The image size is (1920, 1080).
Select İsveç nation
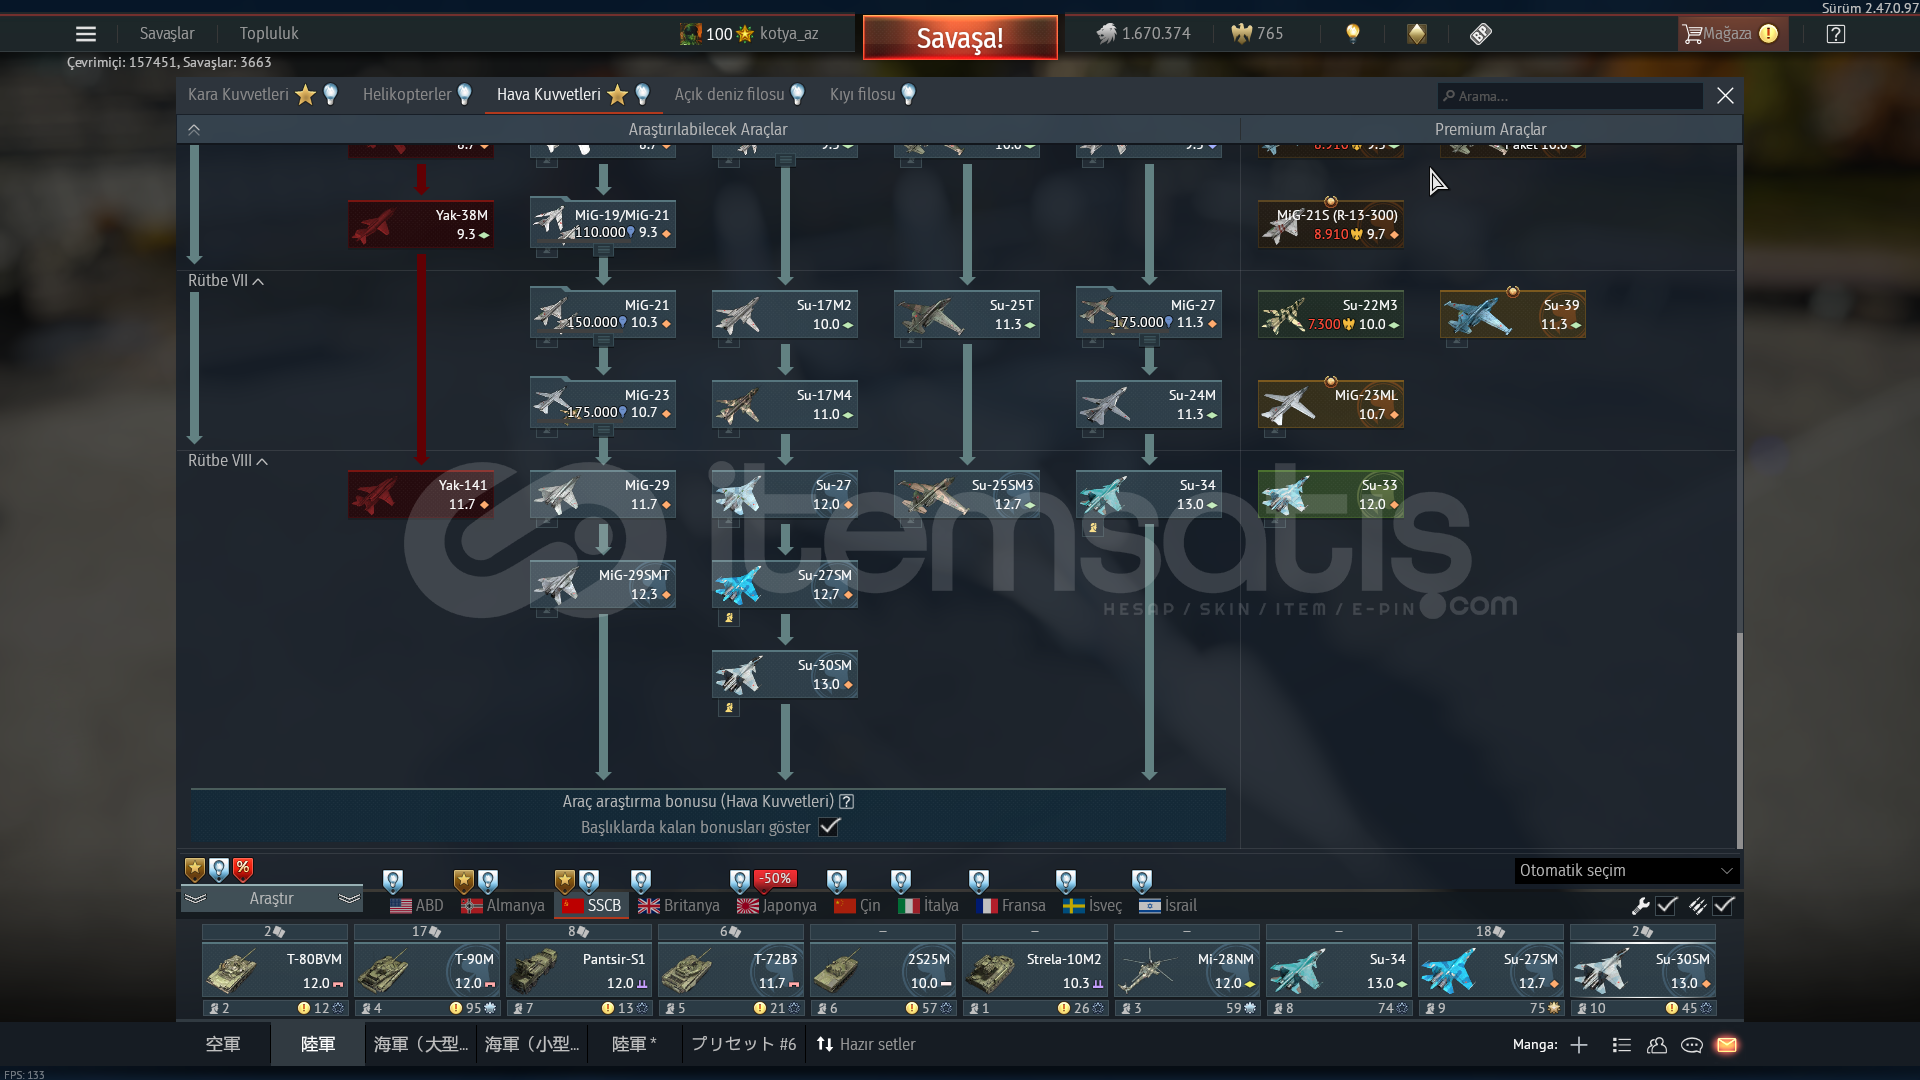pos(1093,906)
